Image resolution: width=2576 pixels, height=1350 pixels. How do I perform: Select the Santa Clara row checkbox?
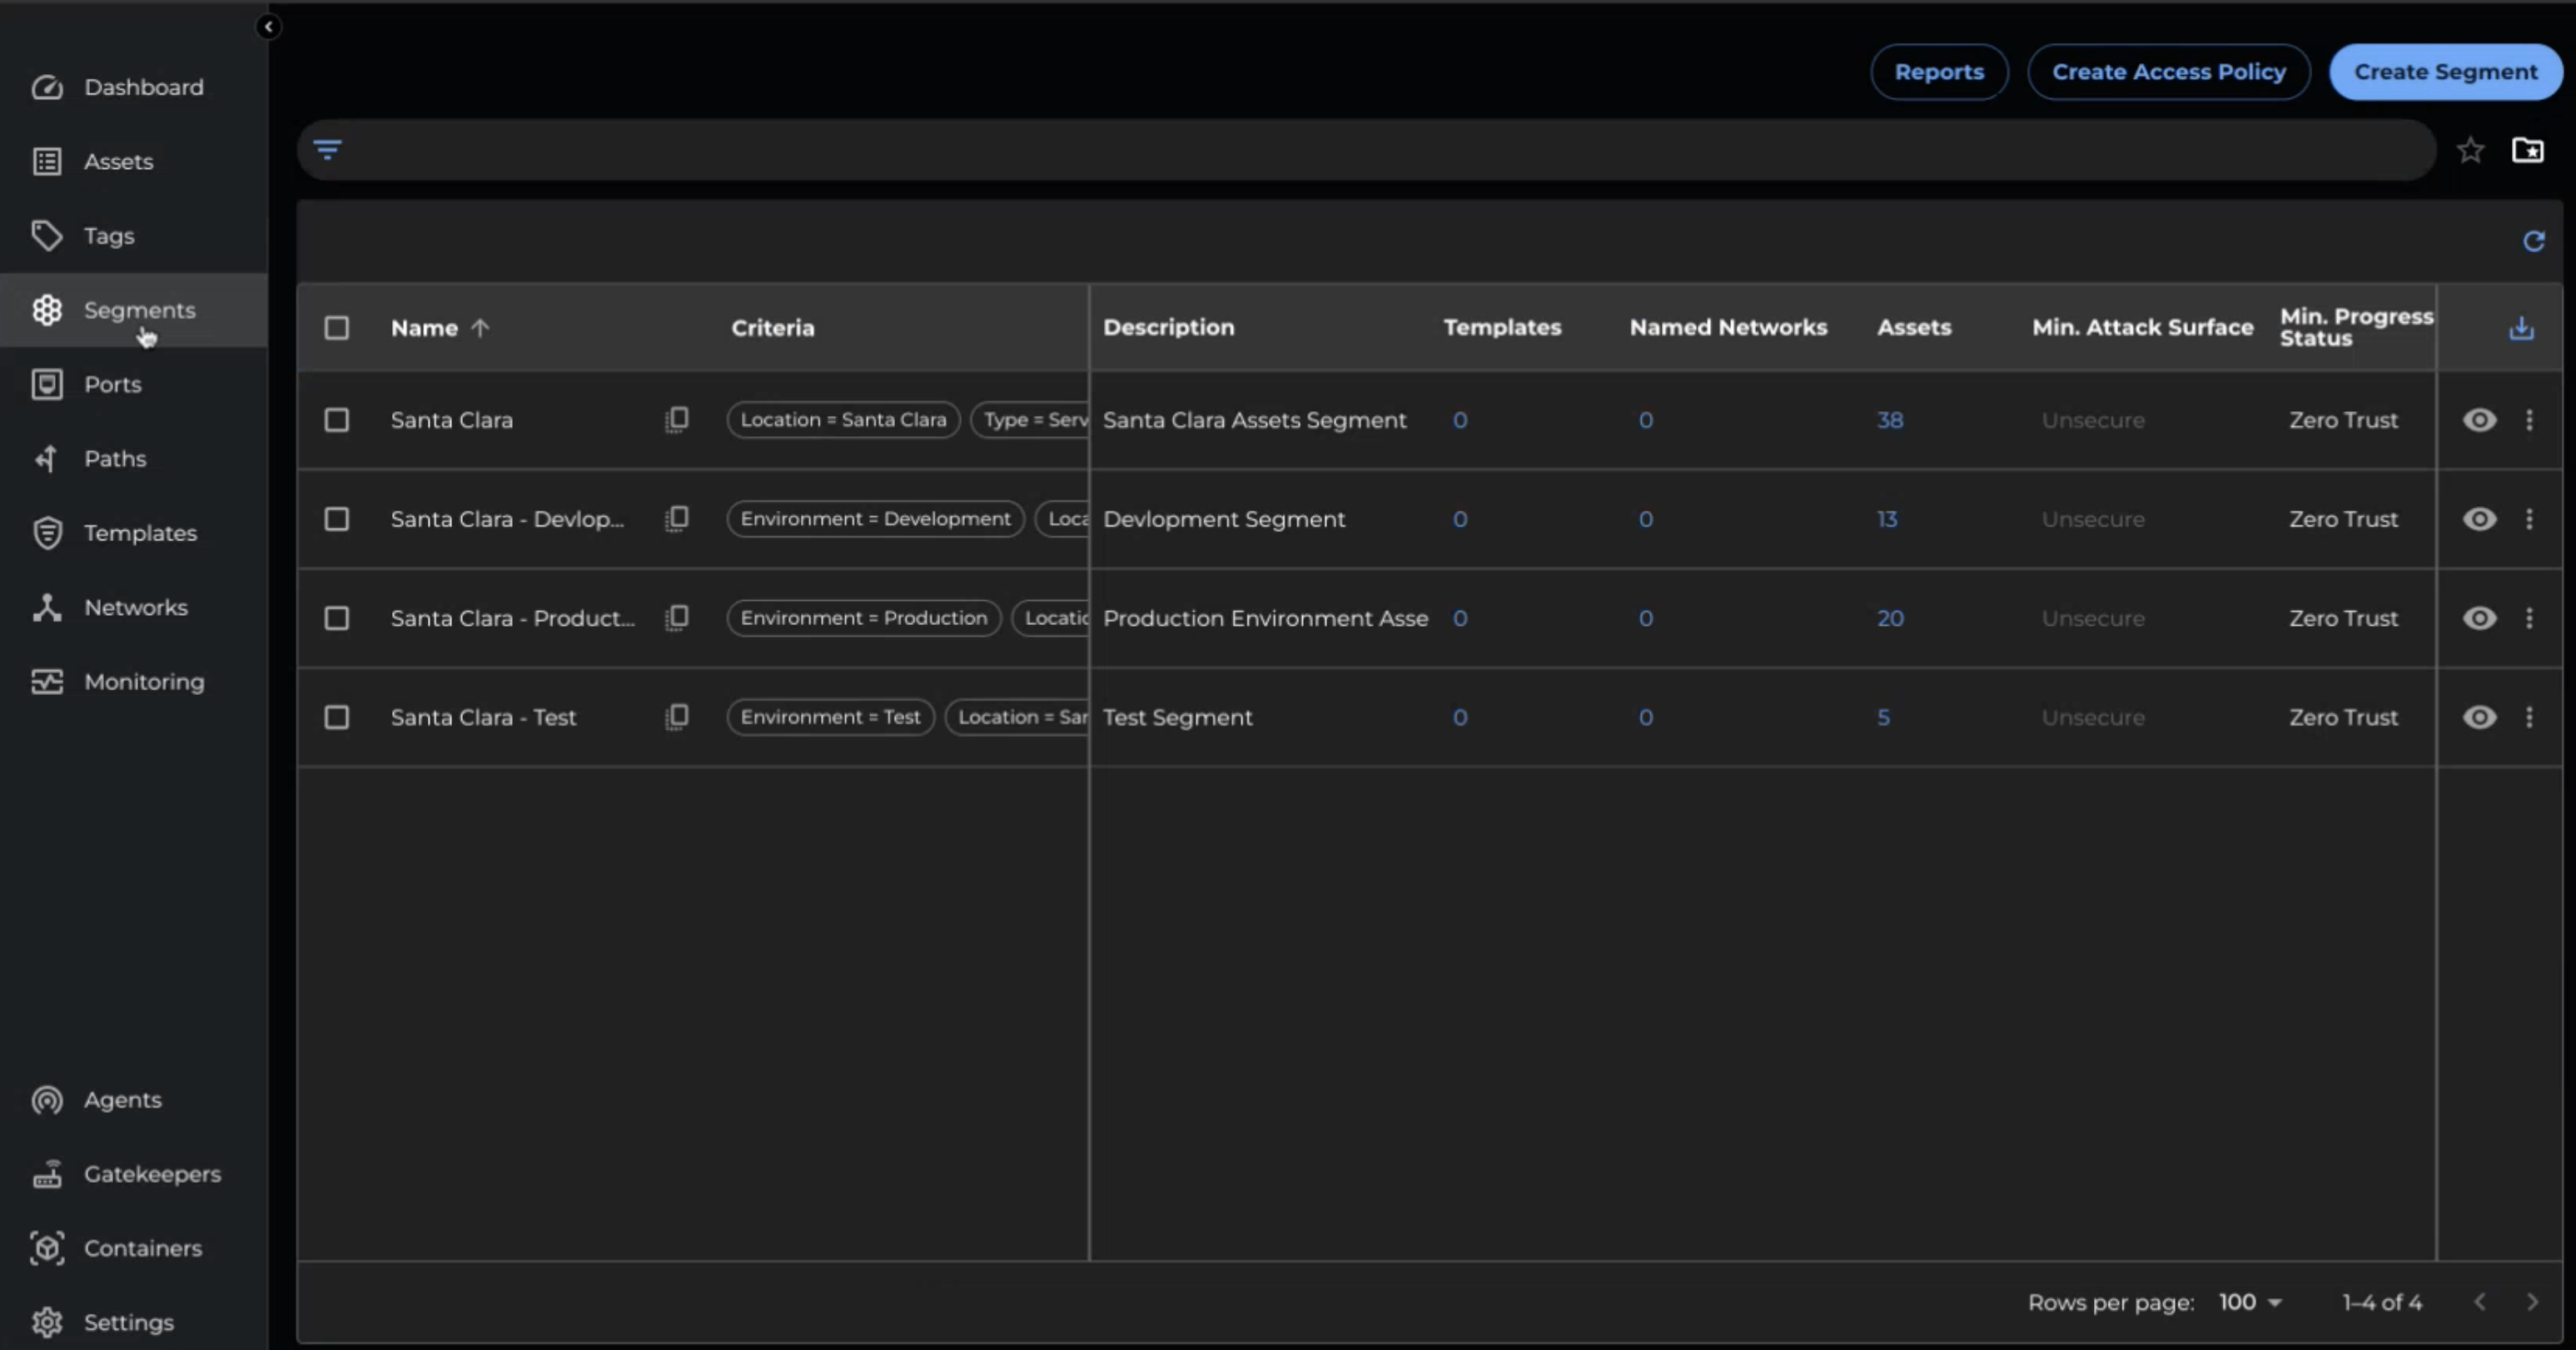tap(337, 420)
